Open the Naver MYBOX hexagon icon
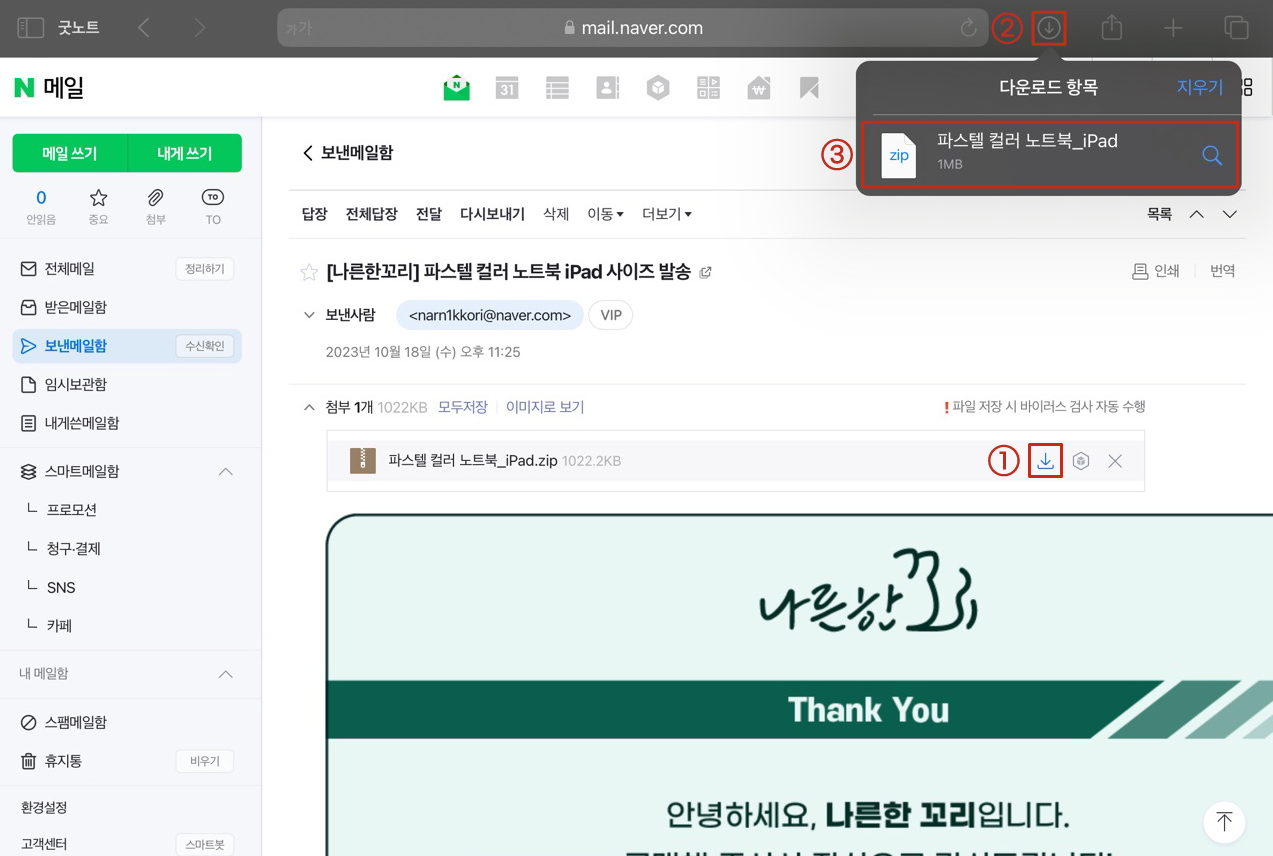Viewport: 1273px width, 856px height. [657, 87]
